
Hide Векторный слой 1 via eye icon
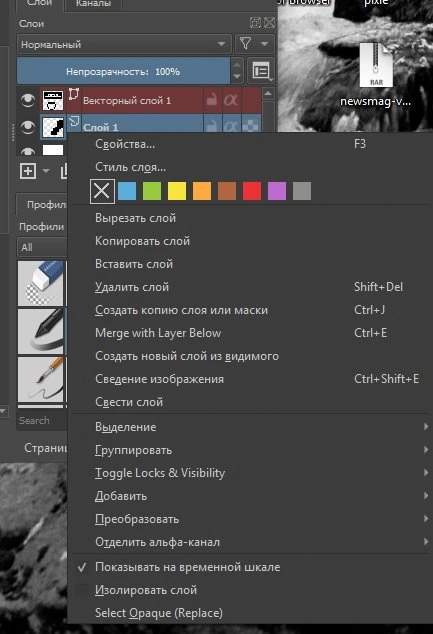27,99
